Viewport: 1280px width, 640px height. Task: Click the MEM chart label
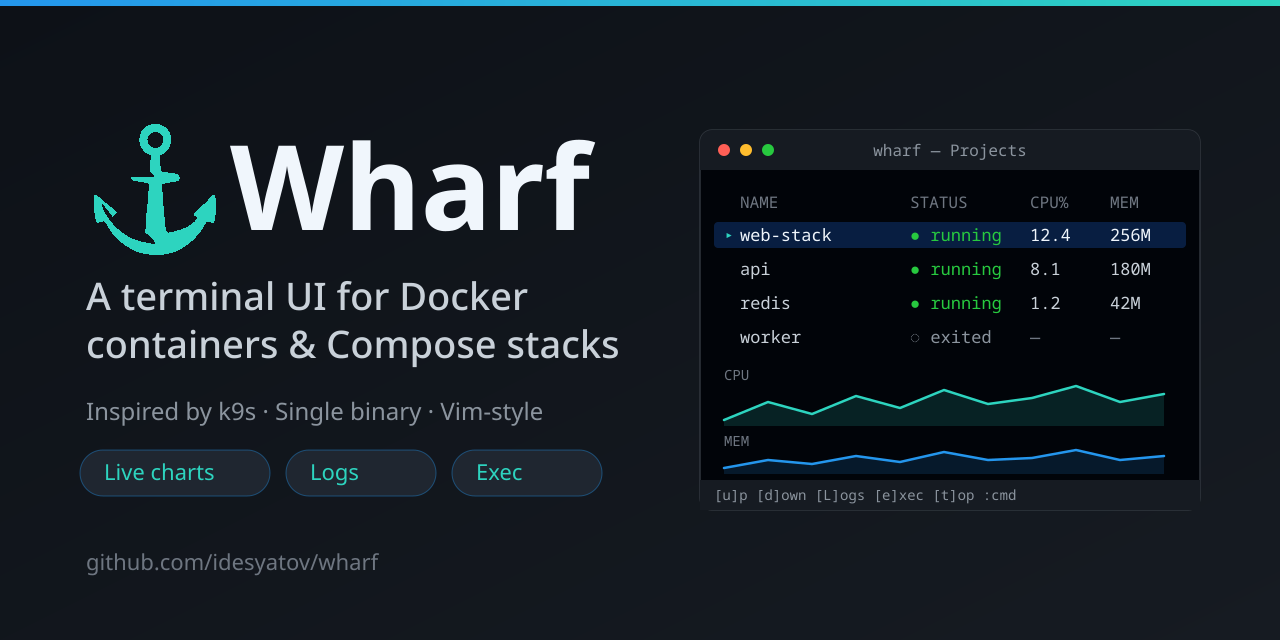coord(736,441)
